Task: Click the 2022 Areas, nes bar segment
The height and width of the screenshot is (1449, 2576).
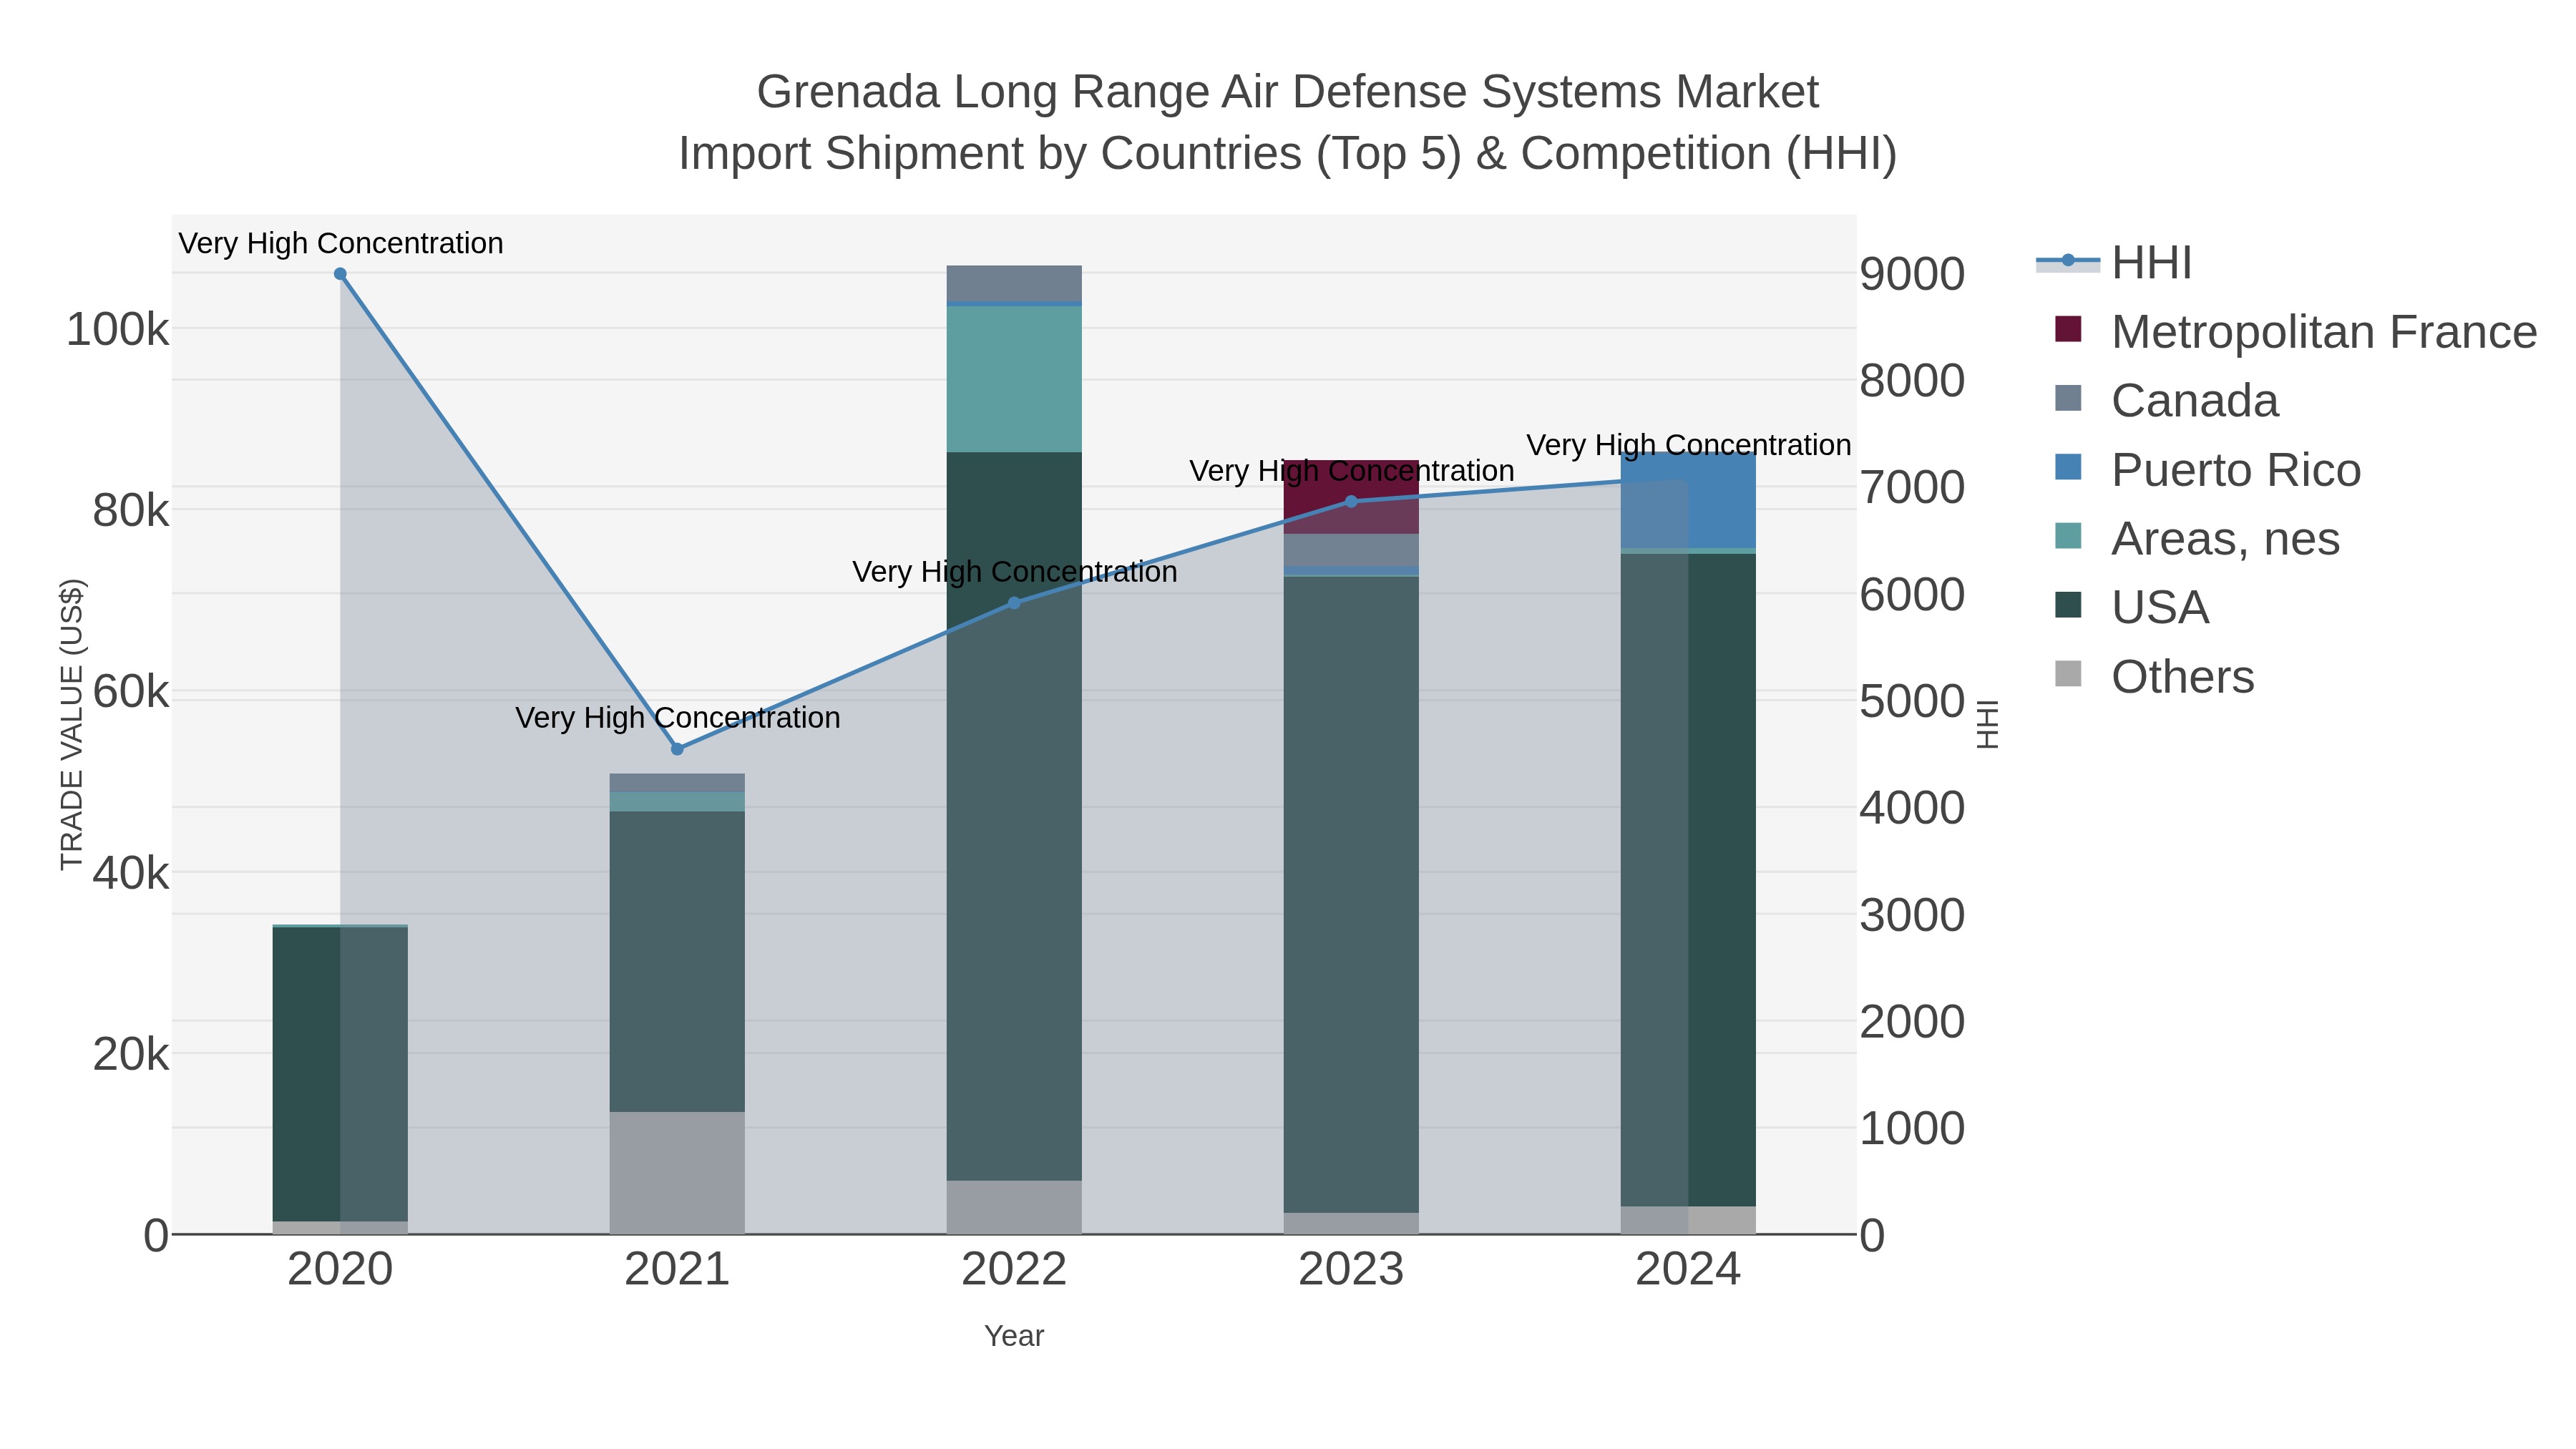Action: pos(1014,379)
